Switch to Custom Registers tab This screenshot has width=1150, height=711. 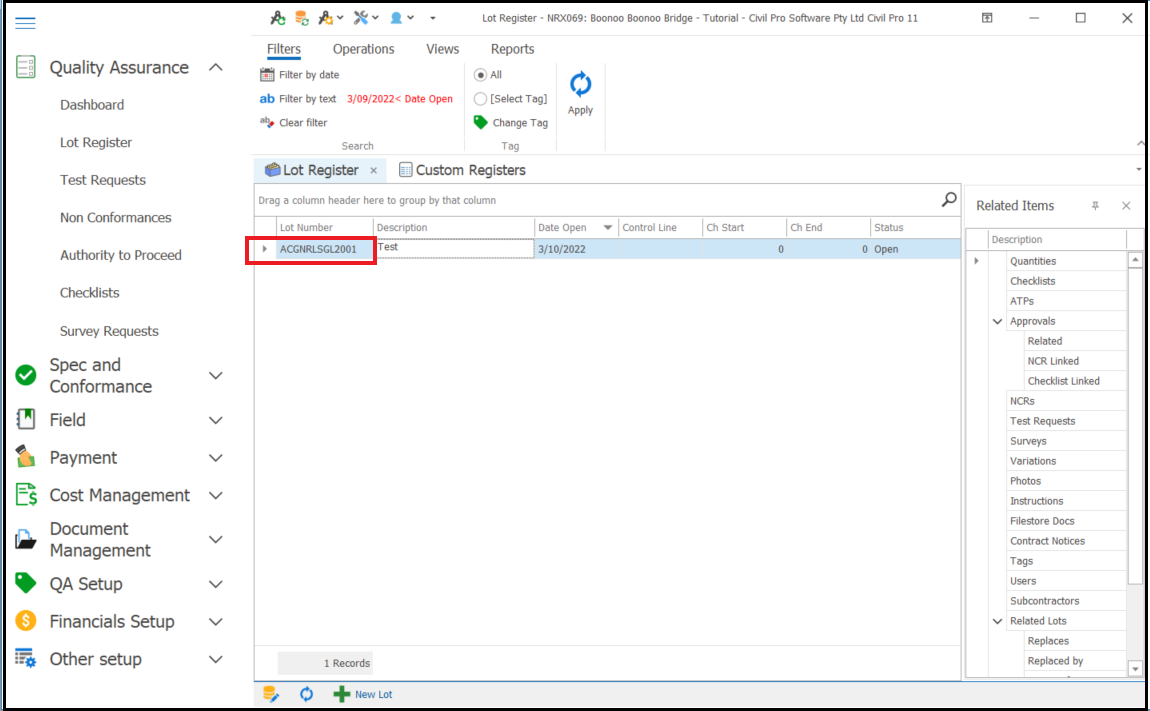(x=461, y=170)
